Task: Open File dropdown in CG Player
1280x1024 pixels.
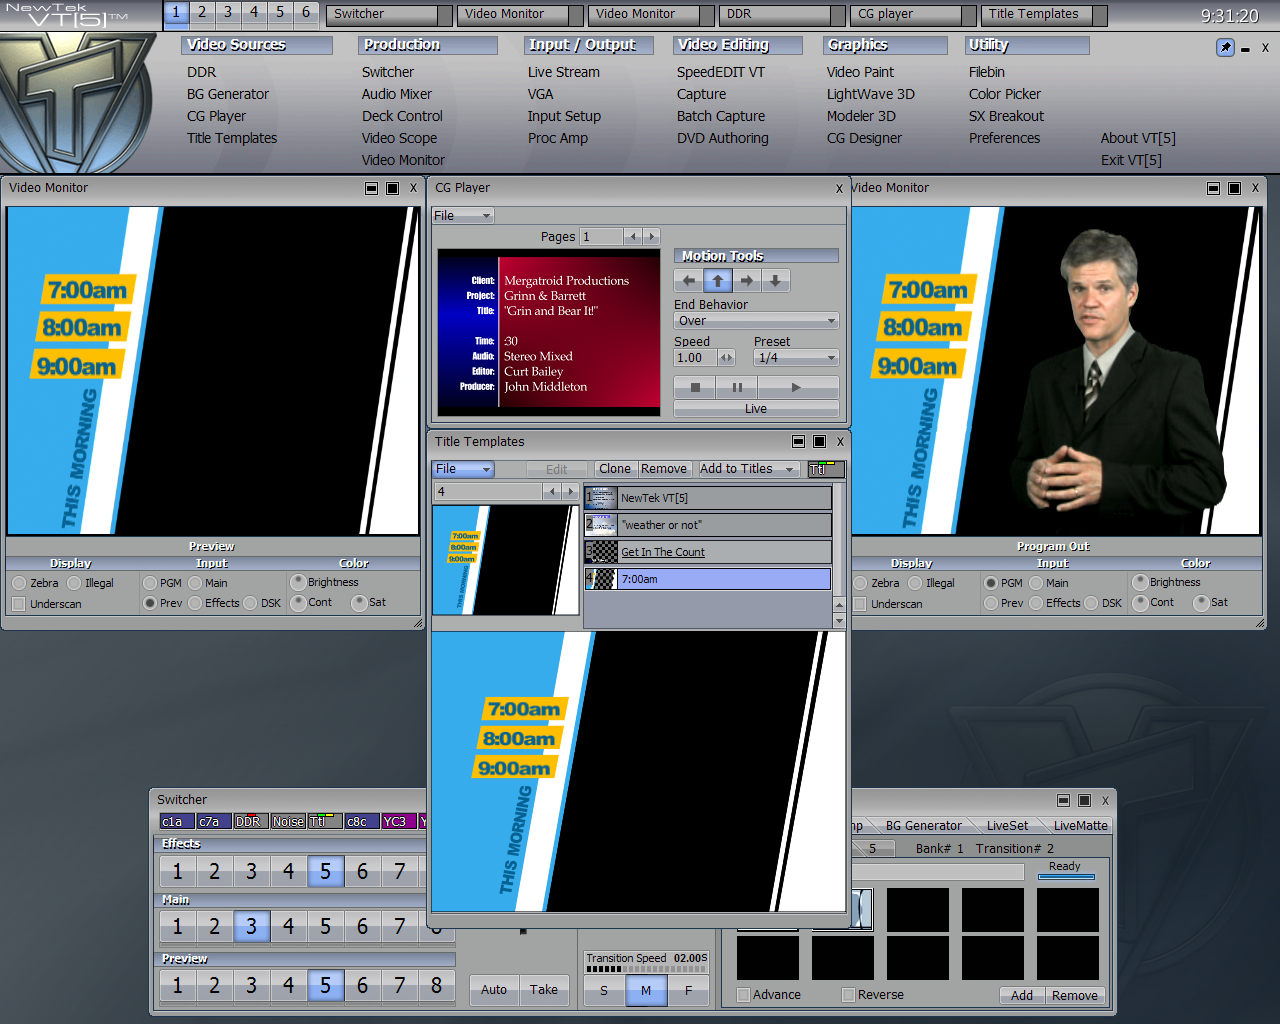Action: coord(463,216)
